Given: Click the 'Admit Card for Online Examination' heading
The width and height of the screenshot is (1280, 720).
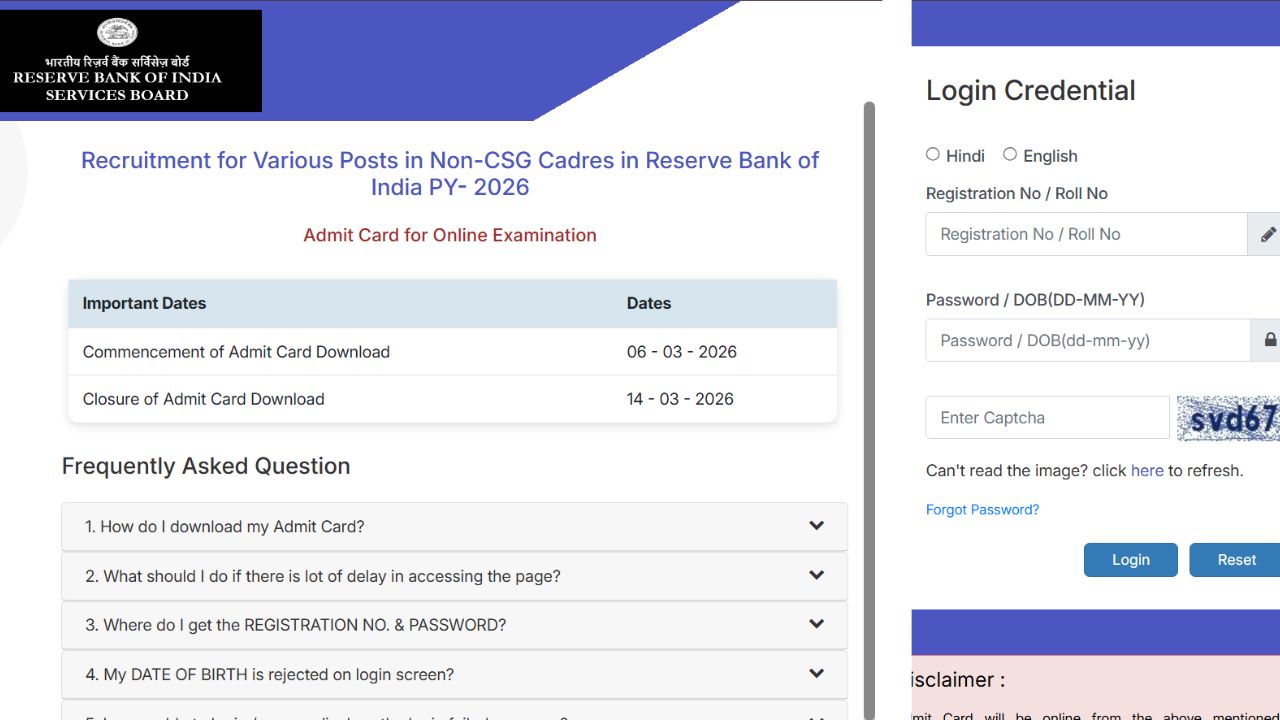Looking at the screenshot, I should [x=450, y=235].
